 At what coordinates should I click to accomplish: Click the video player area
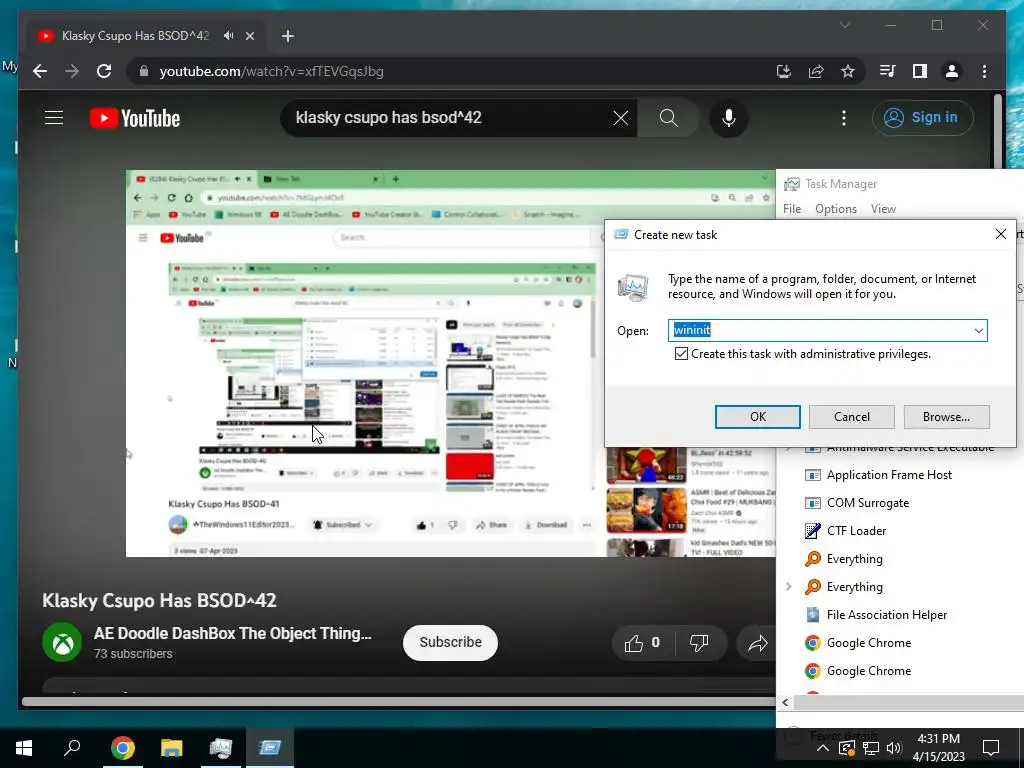tap(450, 363)
